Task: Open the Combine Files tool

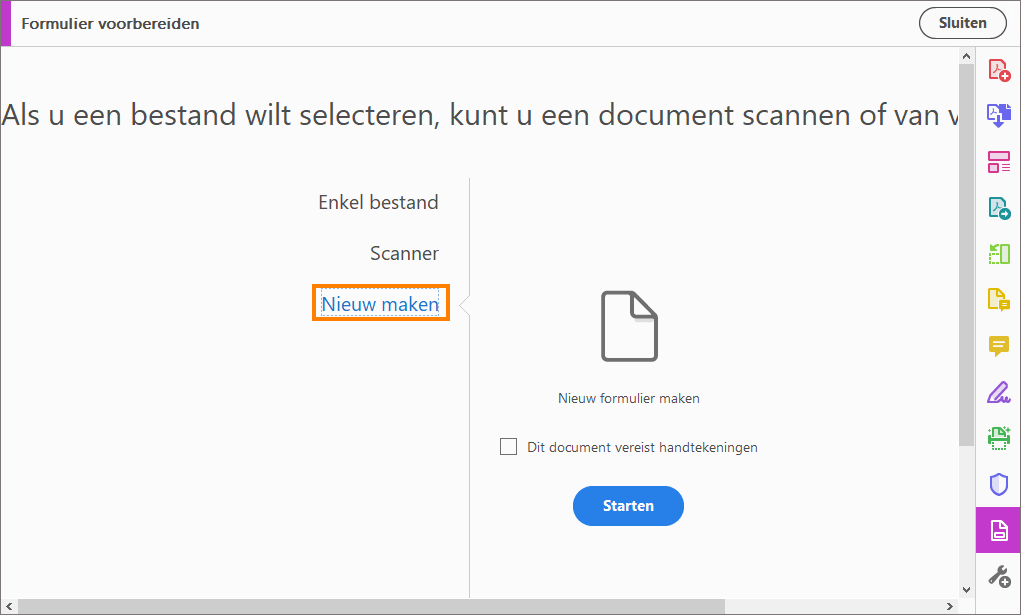Action: coord(998,116)
